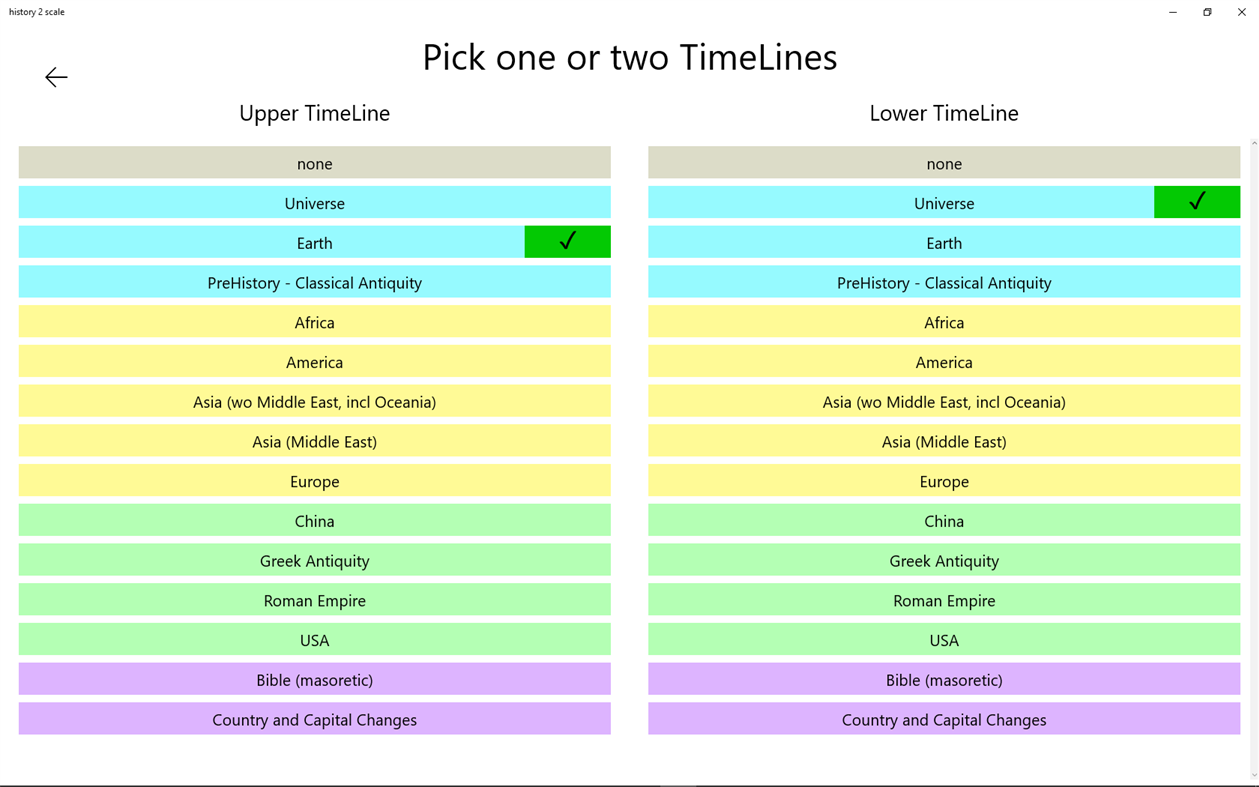Select none in Lower TimeLine

click(x=943, y=163)
